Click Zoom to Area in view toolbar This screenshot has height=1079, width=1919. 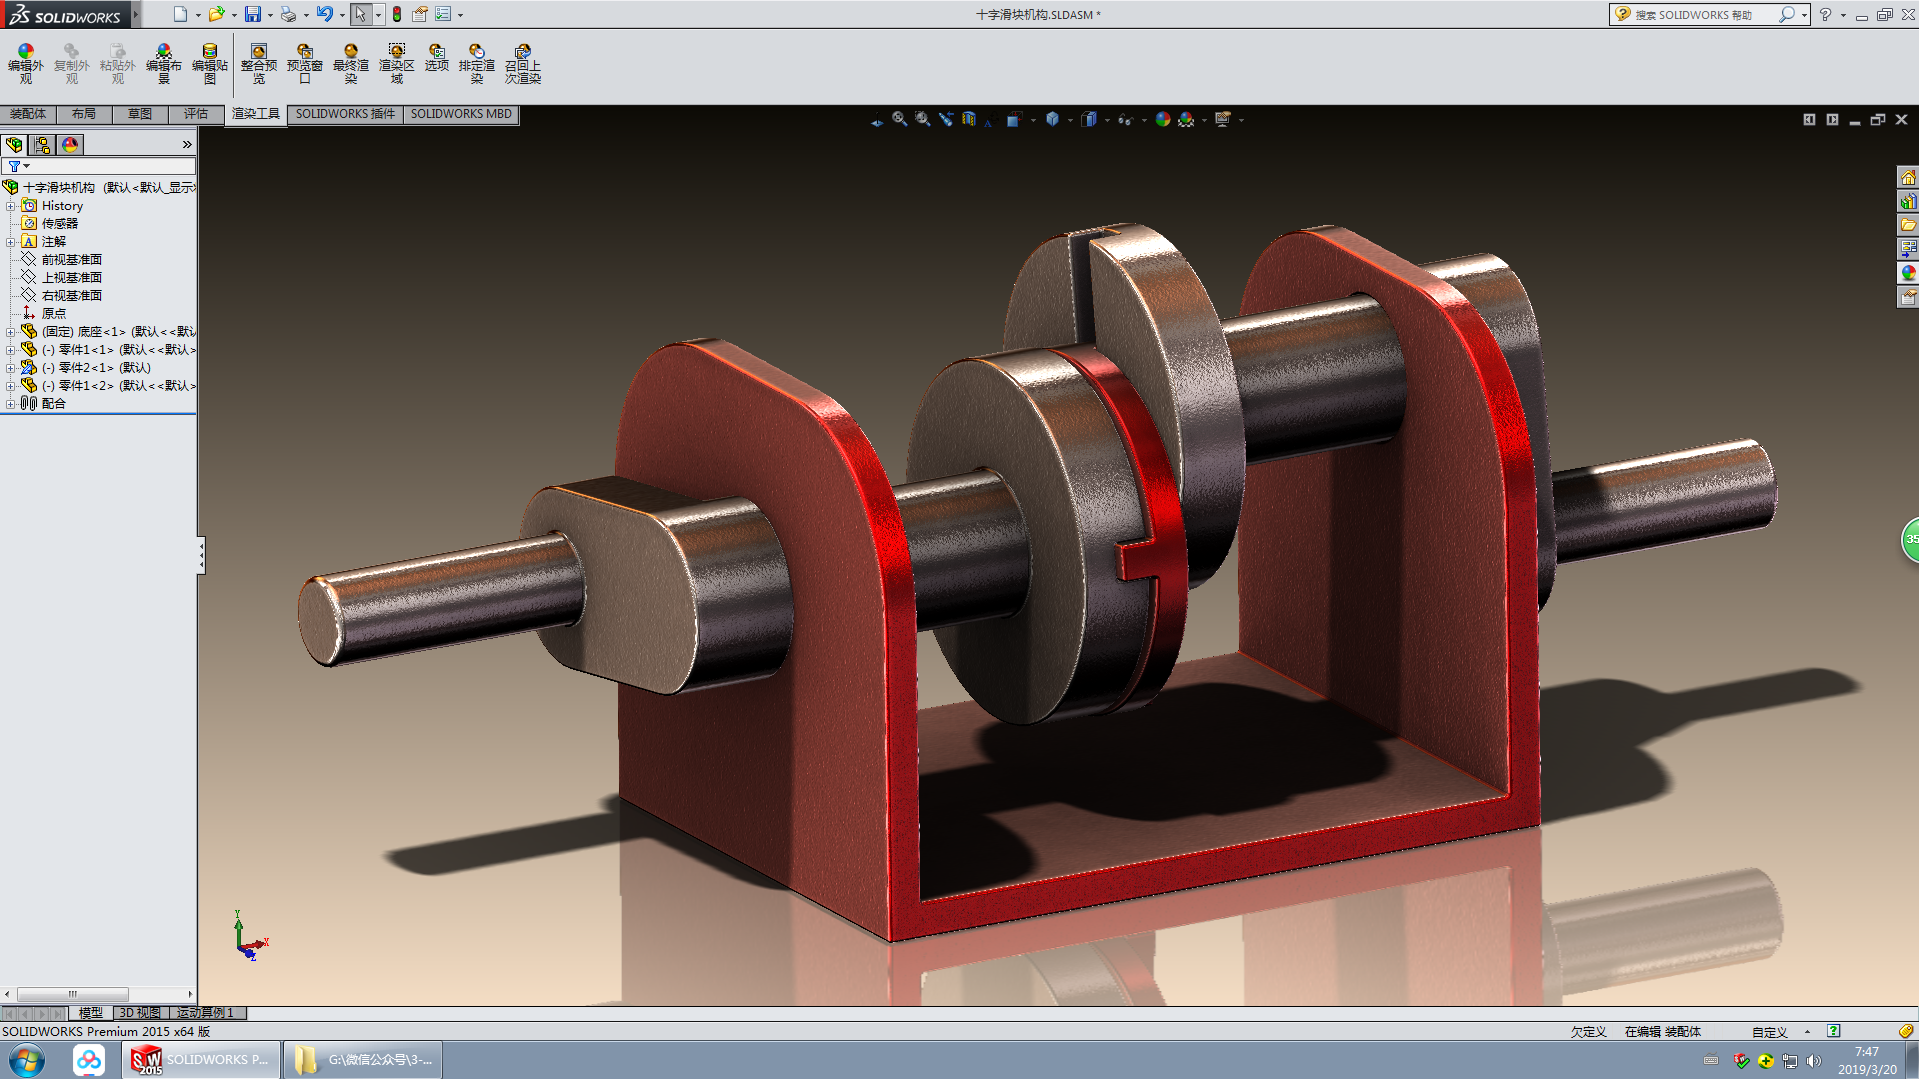923,119
